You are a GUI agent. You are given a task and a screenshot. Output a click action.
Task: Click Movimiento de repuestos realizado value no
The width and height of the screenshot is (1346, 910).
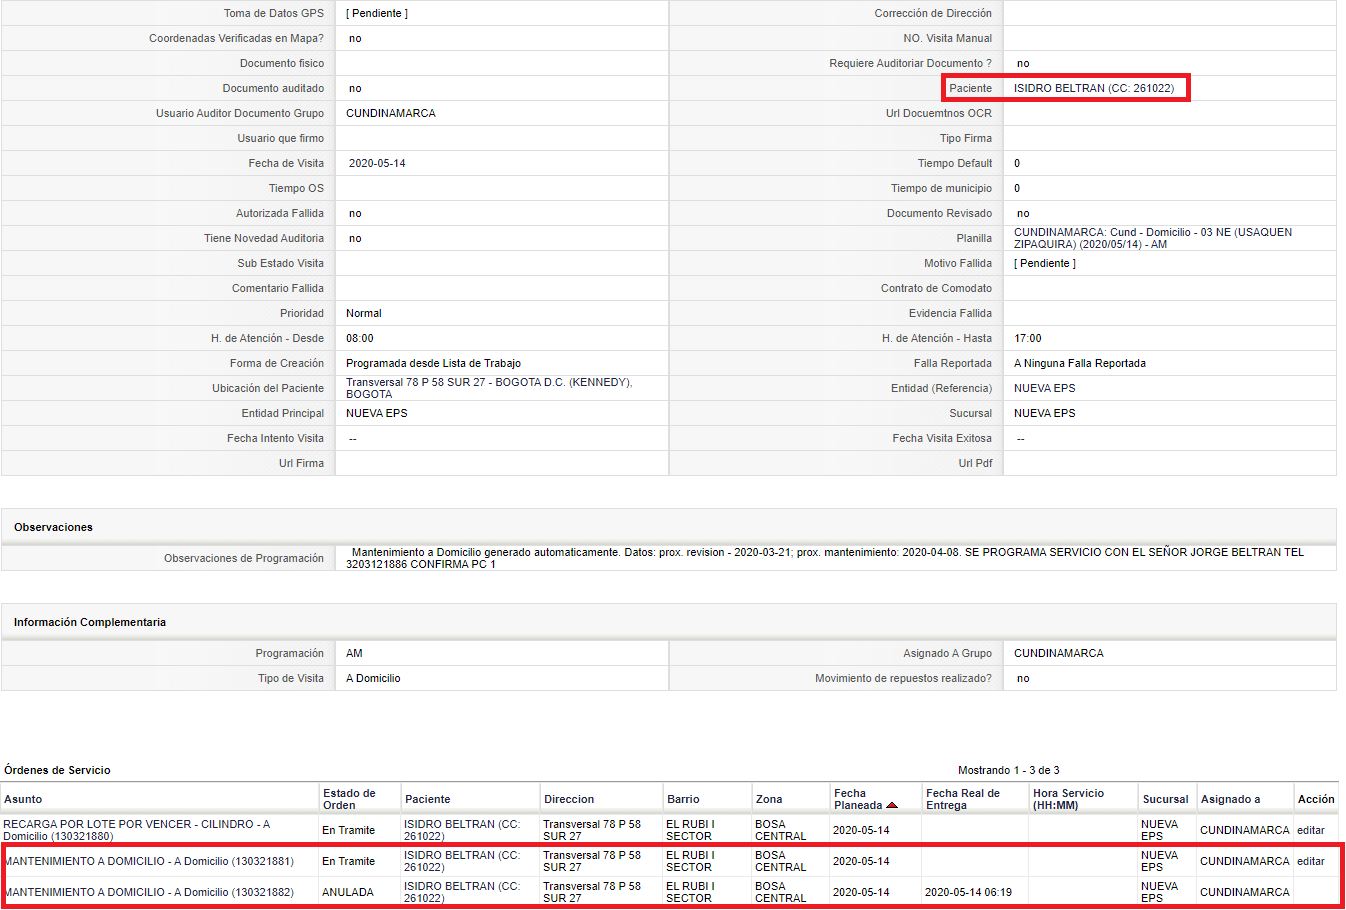point(1023,678)
